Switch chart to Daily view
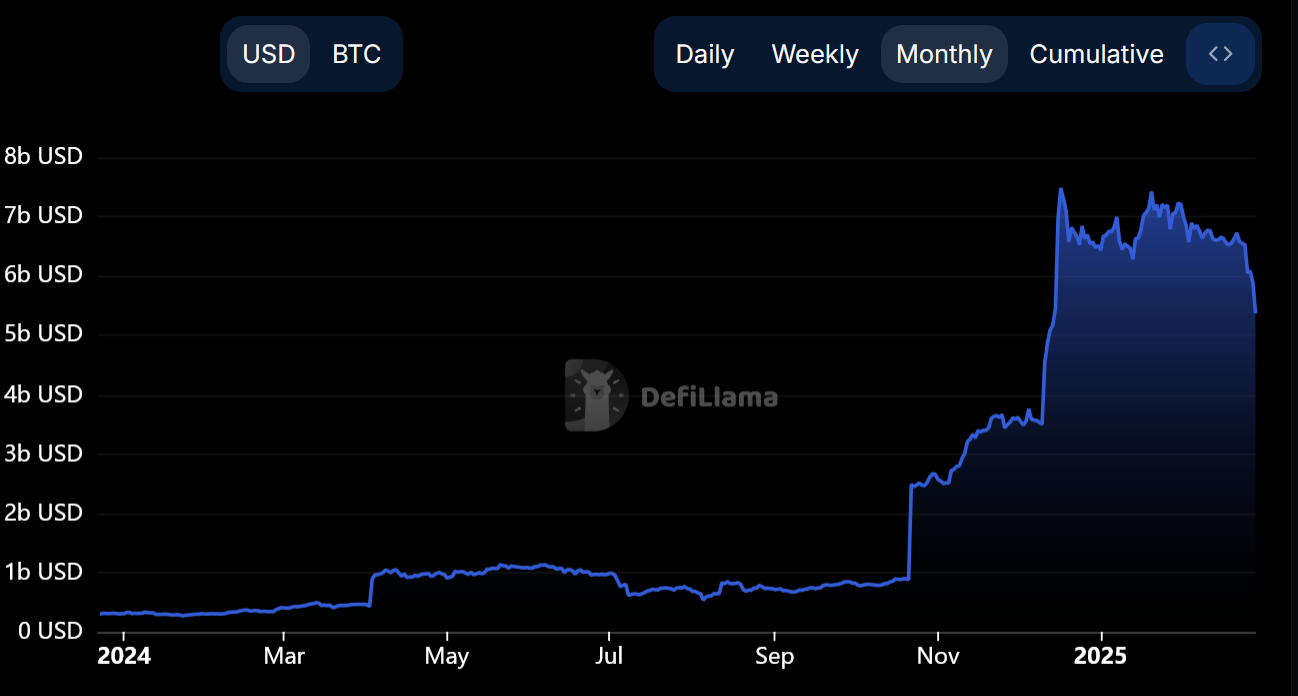 [x=705, y=54]
